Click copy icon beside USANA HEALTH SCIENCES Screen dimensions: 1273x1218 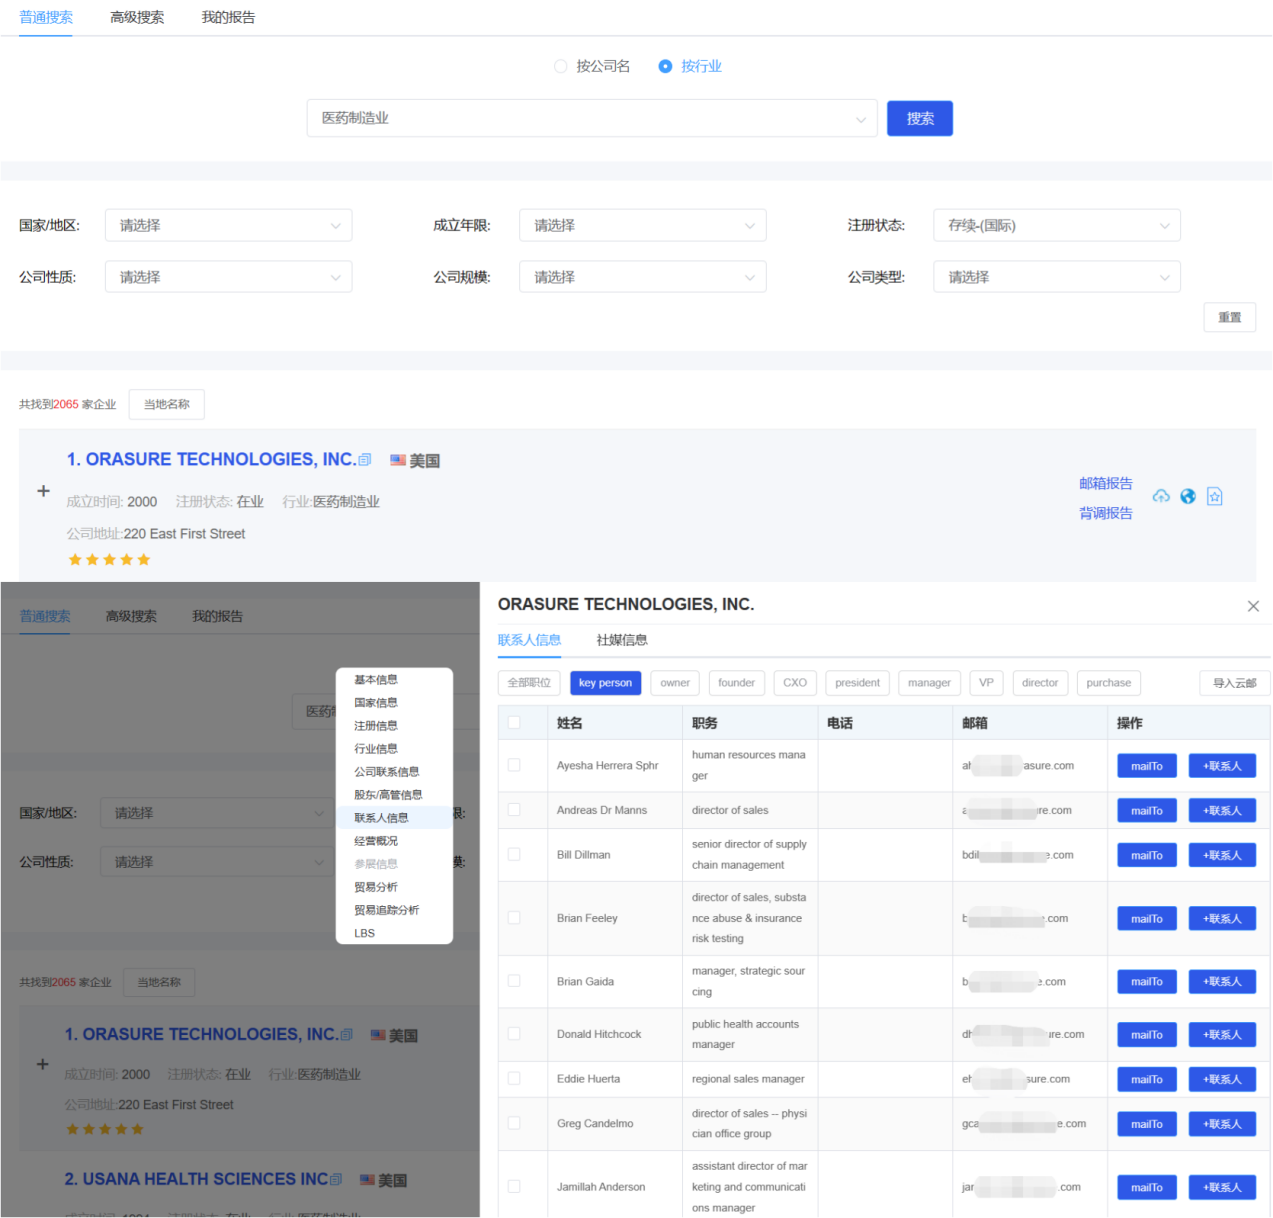[x=336, y=1180]
